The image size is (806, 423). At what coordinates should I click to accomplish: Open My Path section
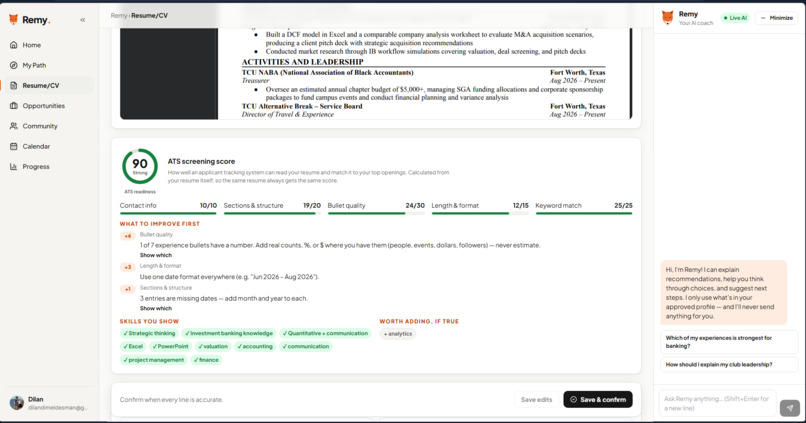[48, 65]
